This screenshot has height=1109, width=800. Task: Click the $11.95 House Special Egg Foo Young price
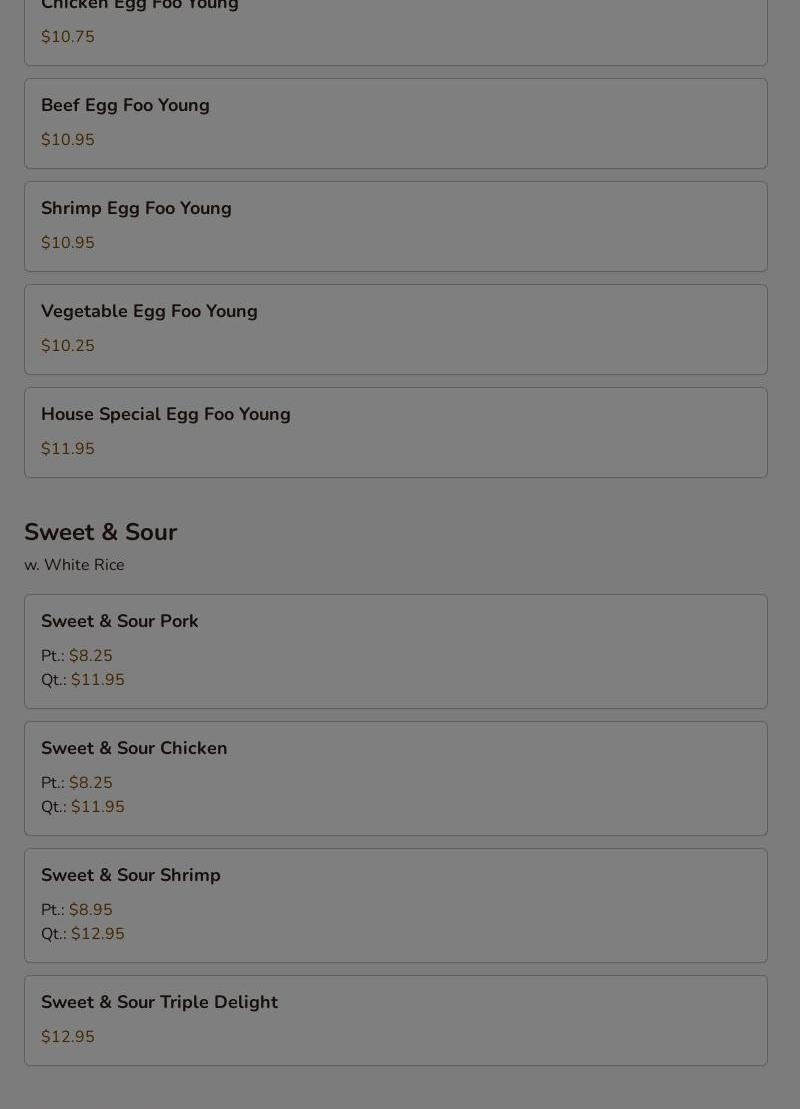click(68, 449)
